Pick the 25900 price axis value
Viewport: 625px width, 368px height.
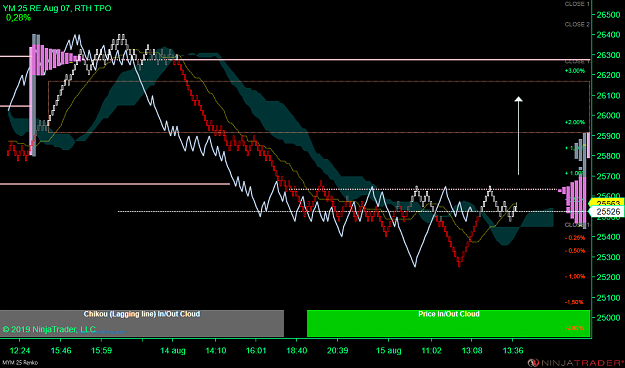[x=608, y=136]
